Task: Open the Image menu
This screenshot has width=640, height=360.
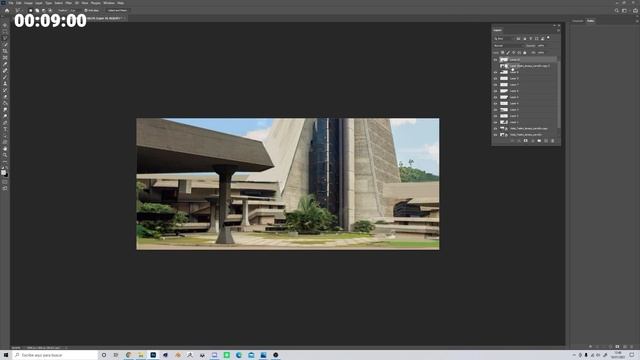Action: [x=28, y=3]
